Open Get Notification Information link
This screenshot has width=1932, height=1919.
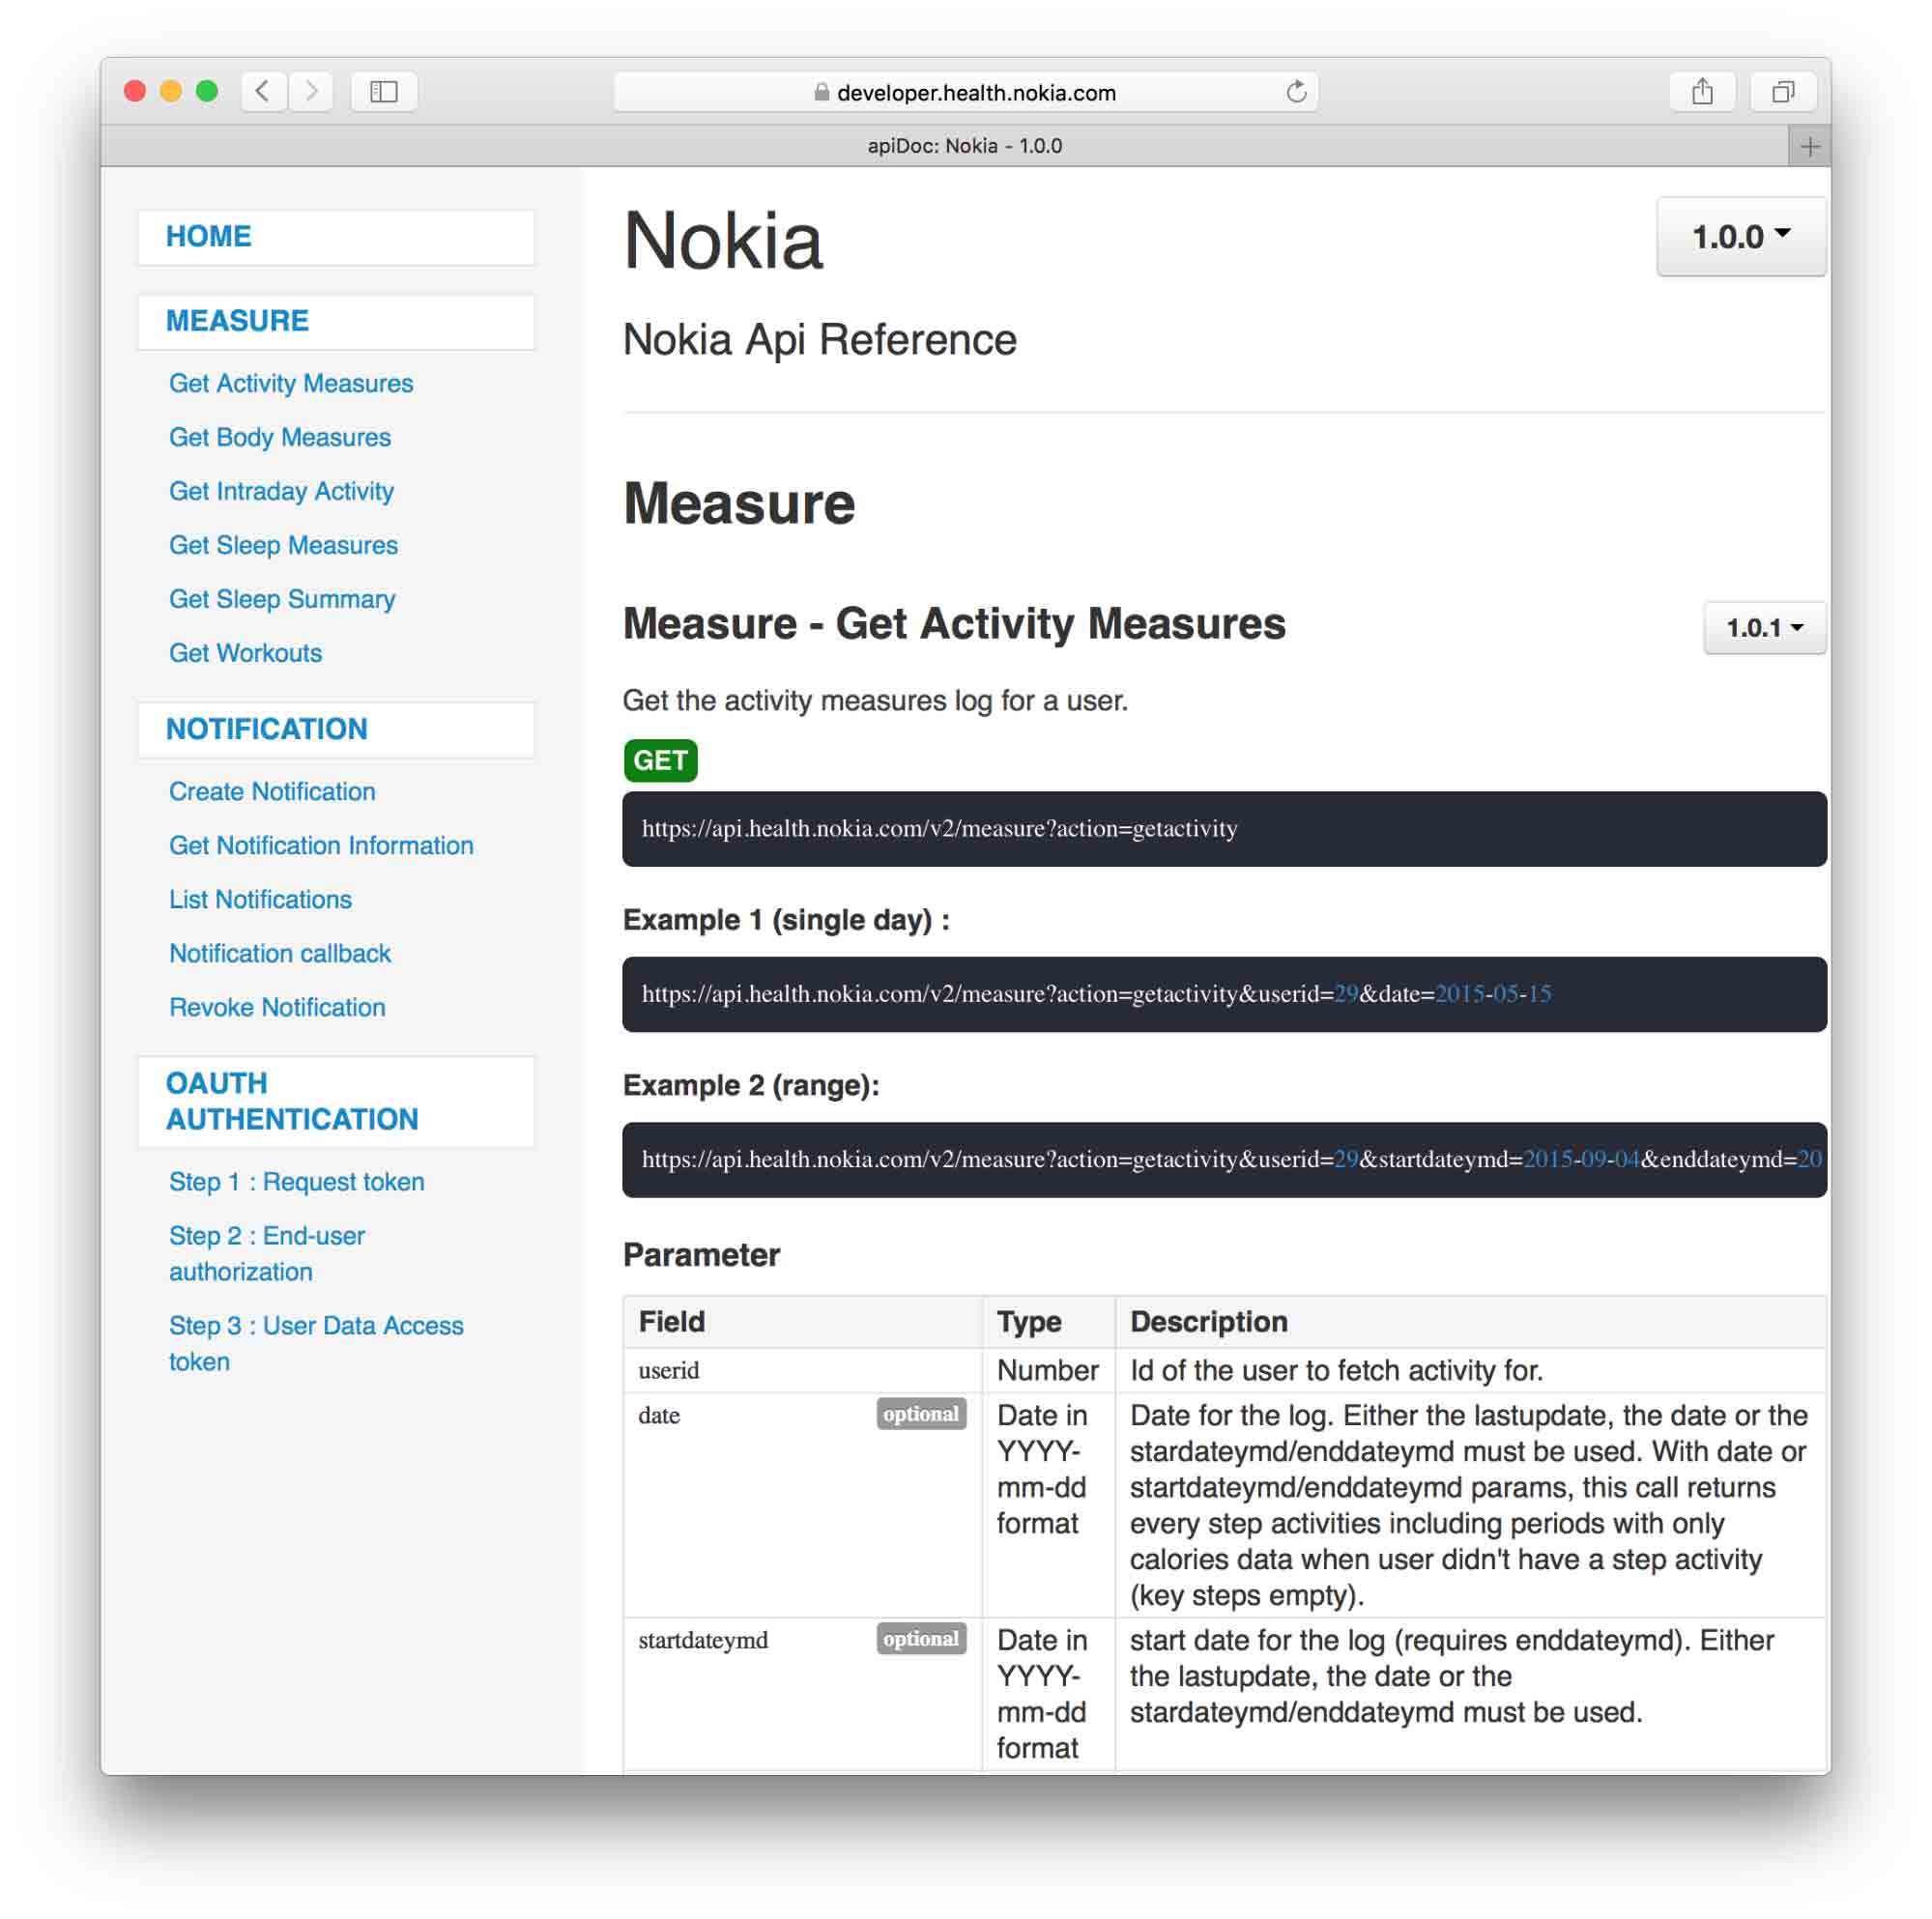tap(321, 845)
